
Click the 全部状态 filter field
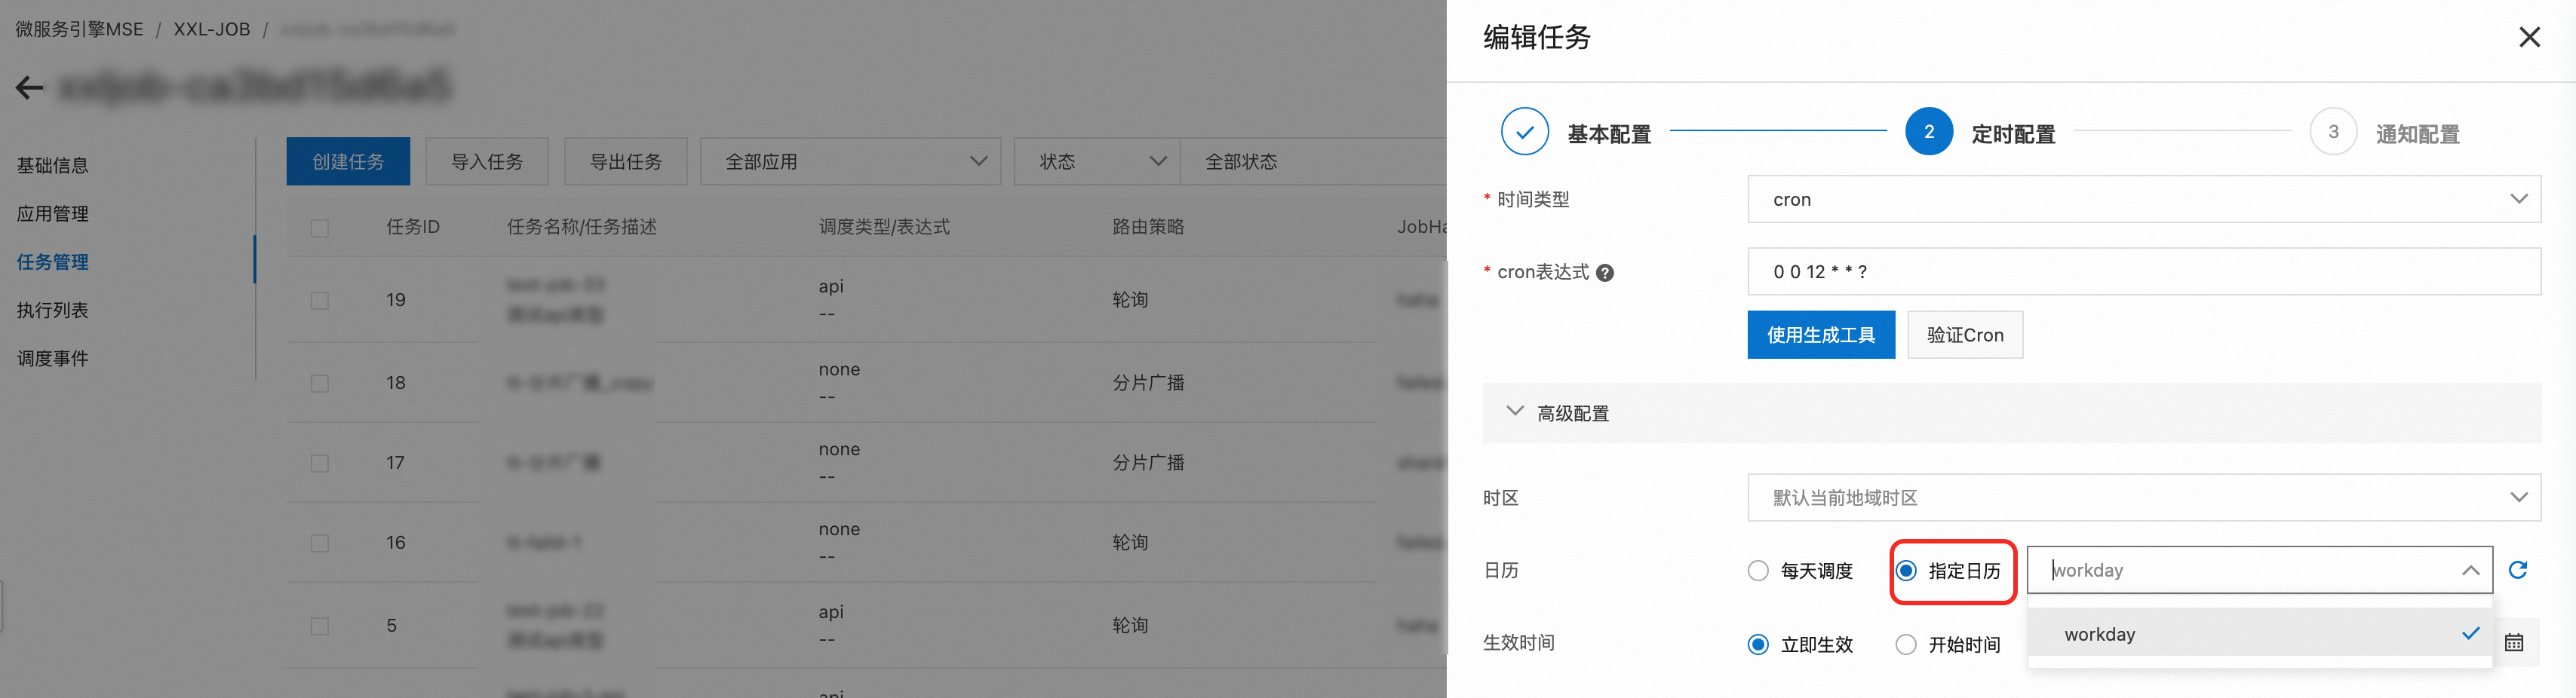click(x=1313, y=162)
